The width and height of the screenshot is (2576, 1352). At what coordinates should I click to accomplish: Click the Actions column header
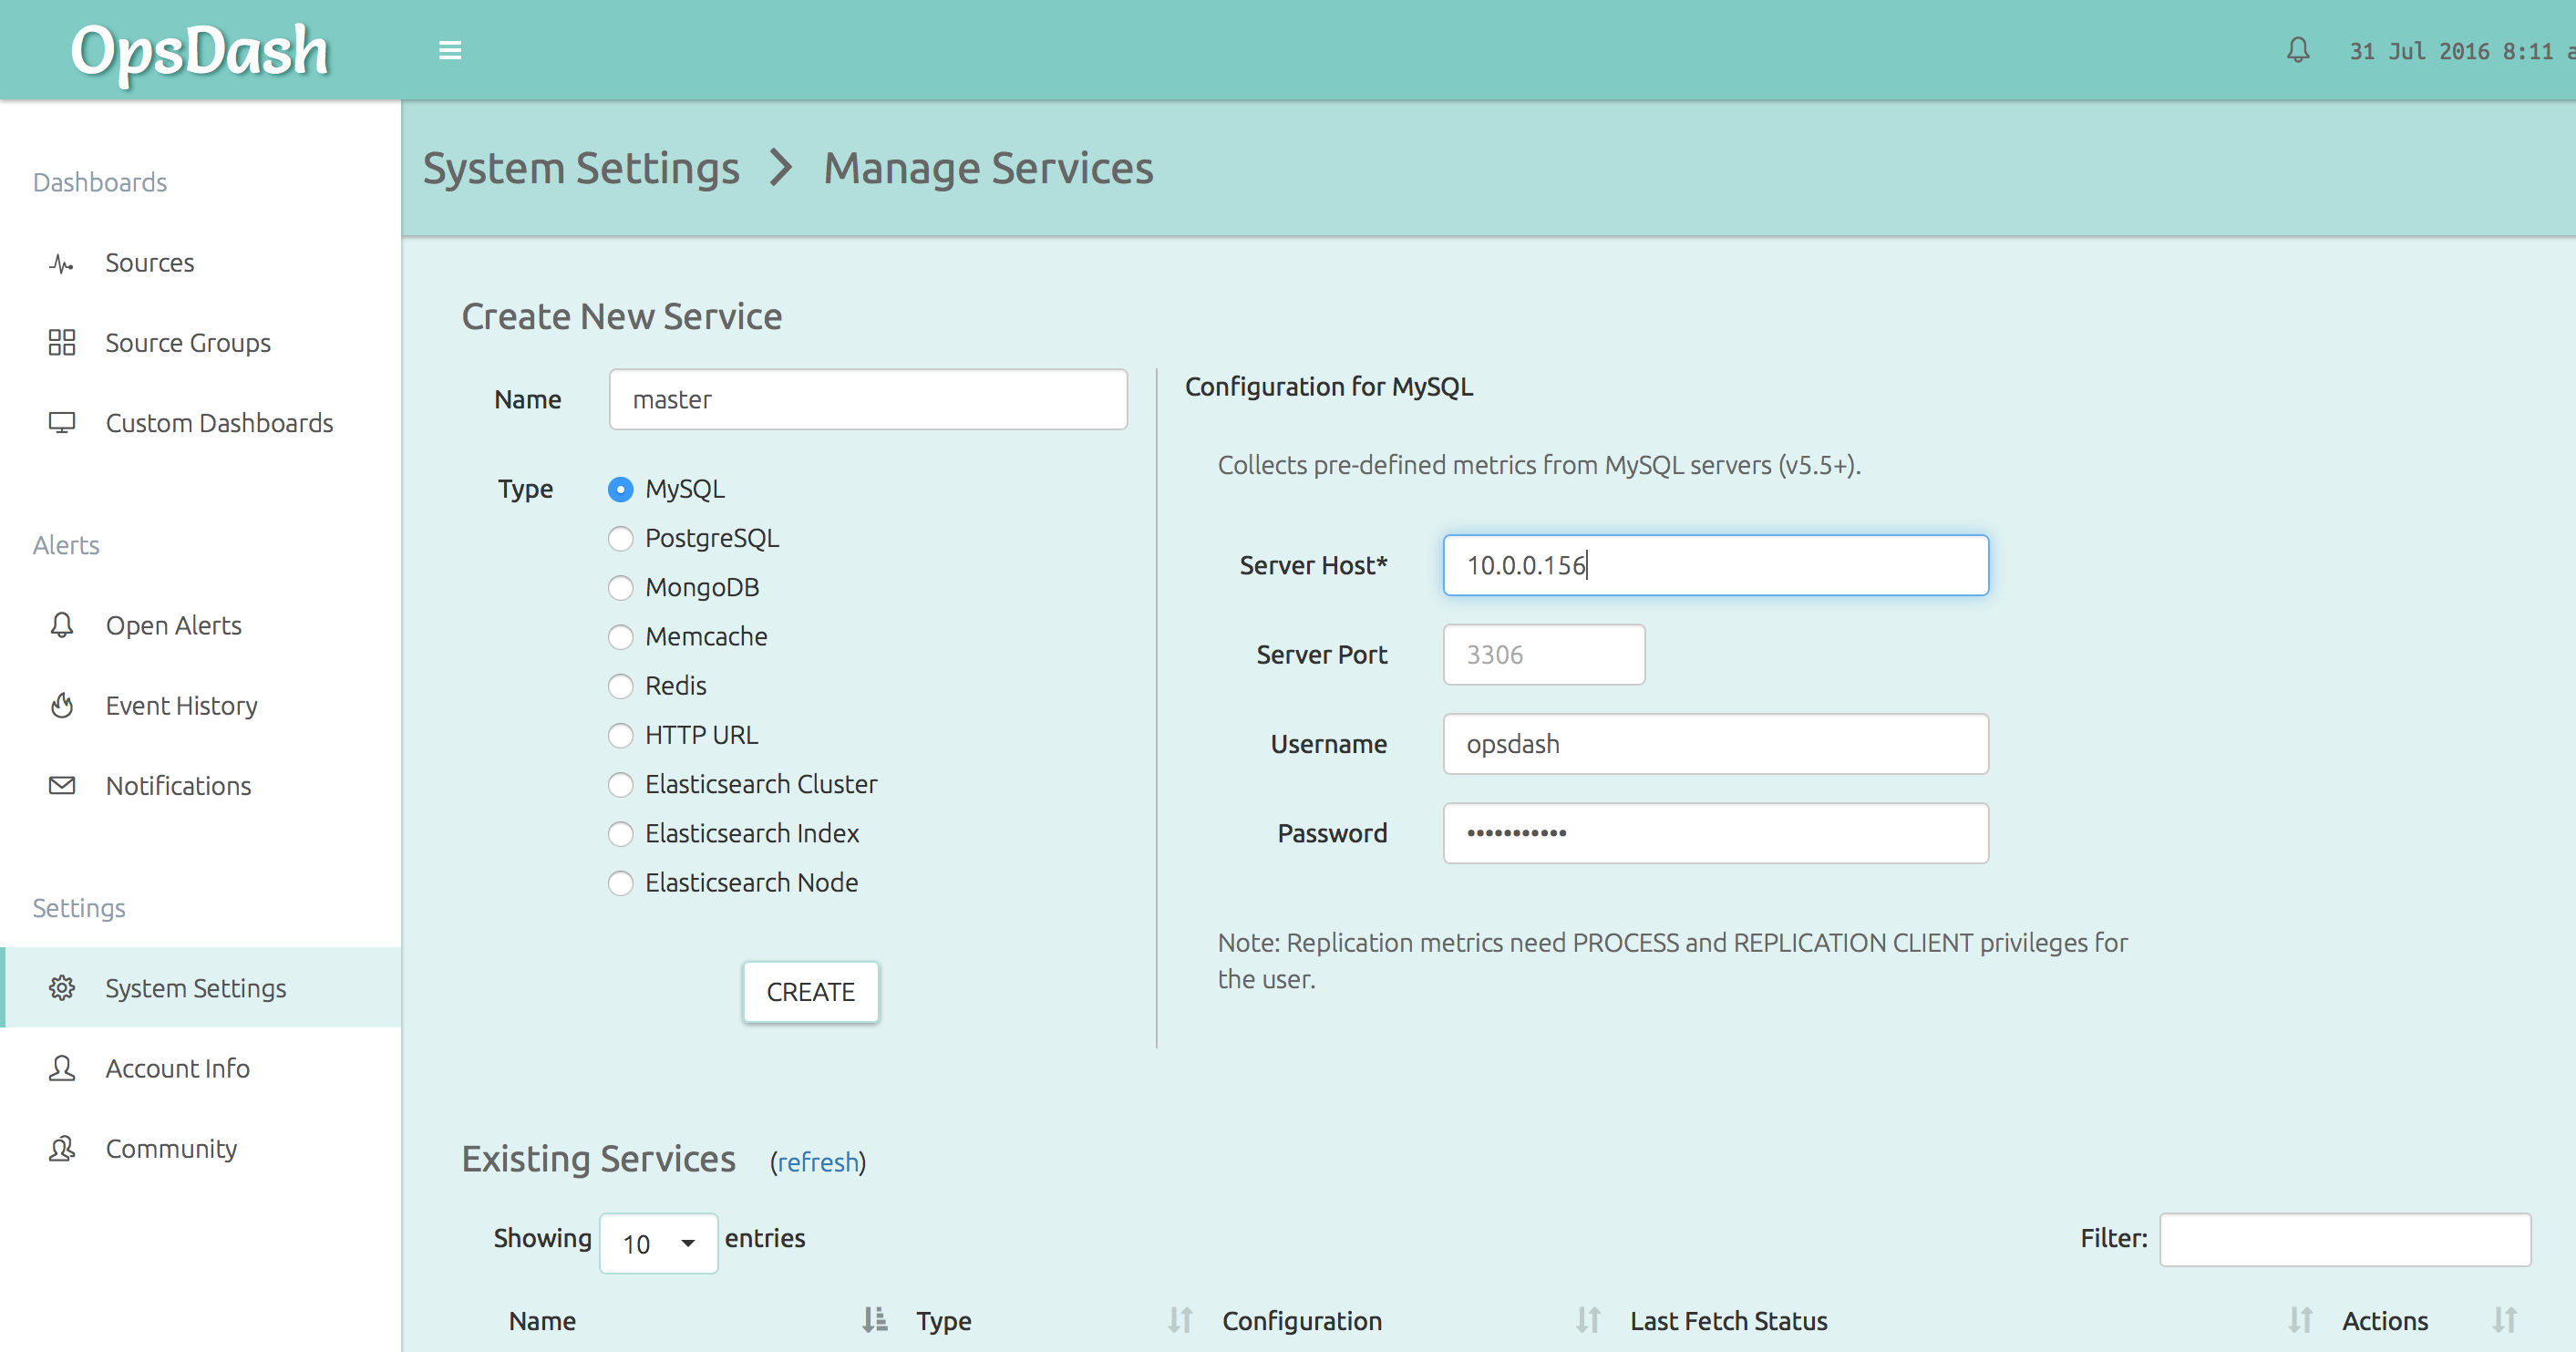click(x=2385, y=1321)
